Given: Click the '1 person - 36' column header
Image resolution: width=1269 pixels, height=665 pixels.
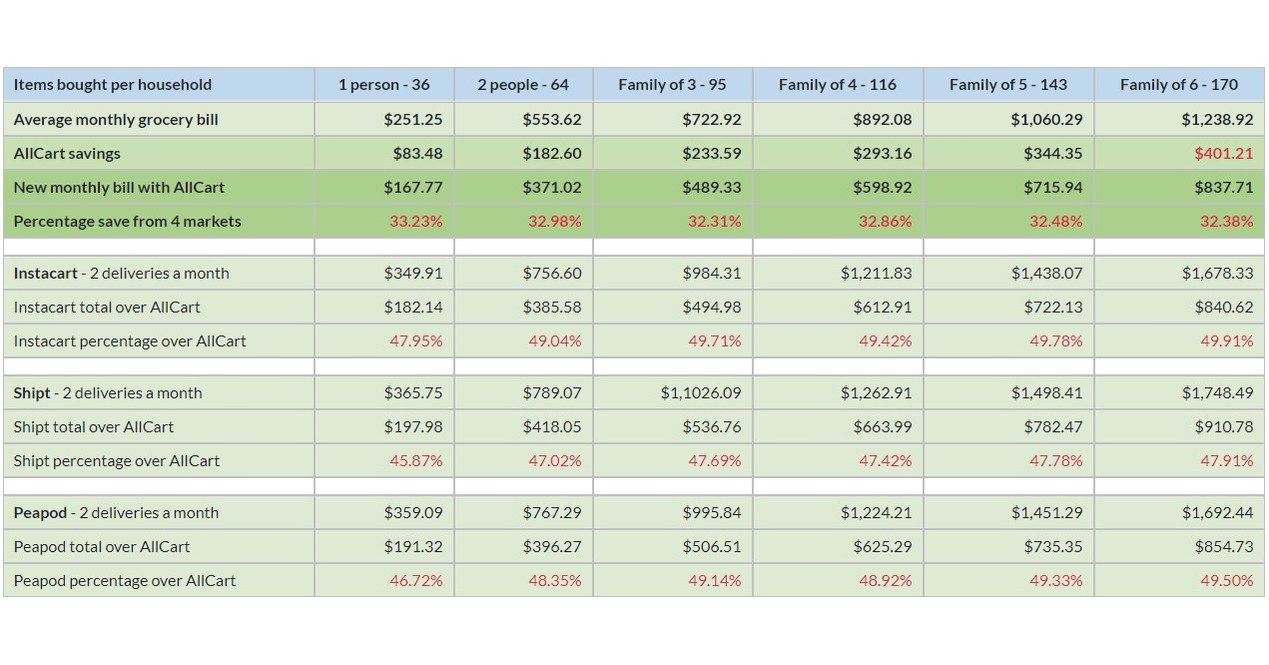Looking at the screenshot, I should coord(384,85).
